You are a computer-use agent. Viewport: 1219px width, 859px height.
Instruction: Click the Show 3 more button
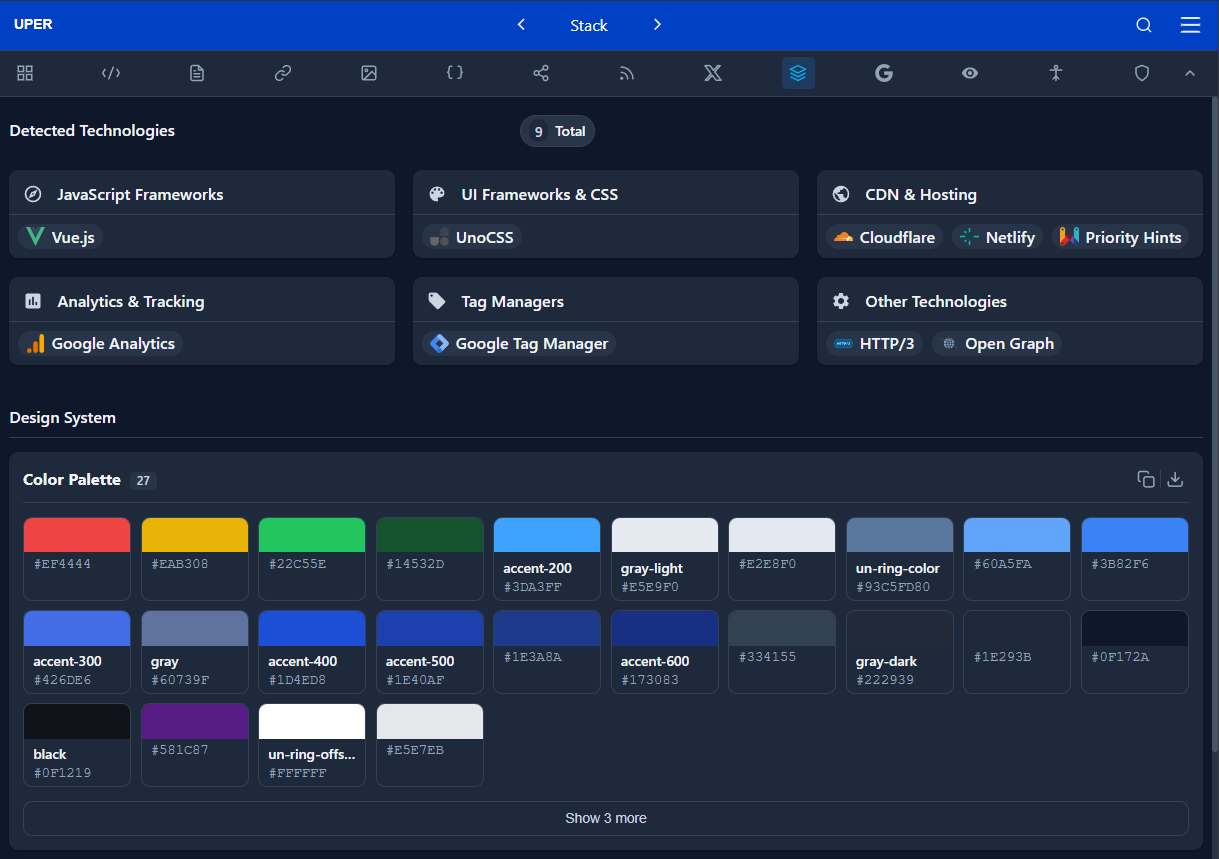click(605, 818)
